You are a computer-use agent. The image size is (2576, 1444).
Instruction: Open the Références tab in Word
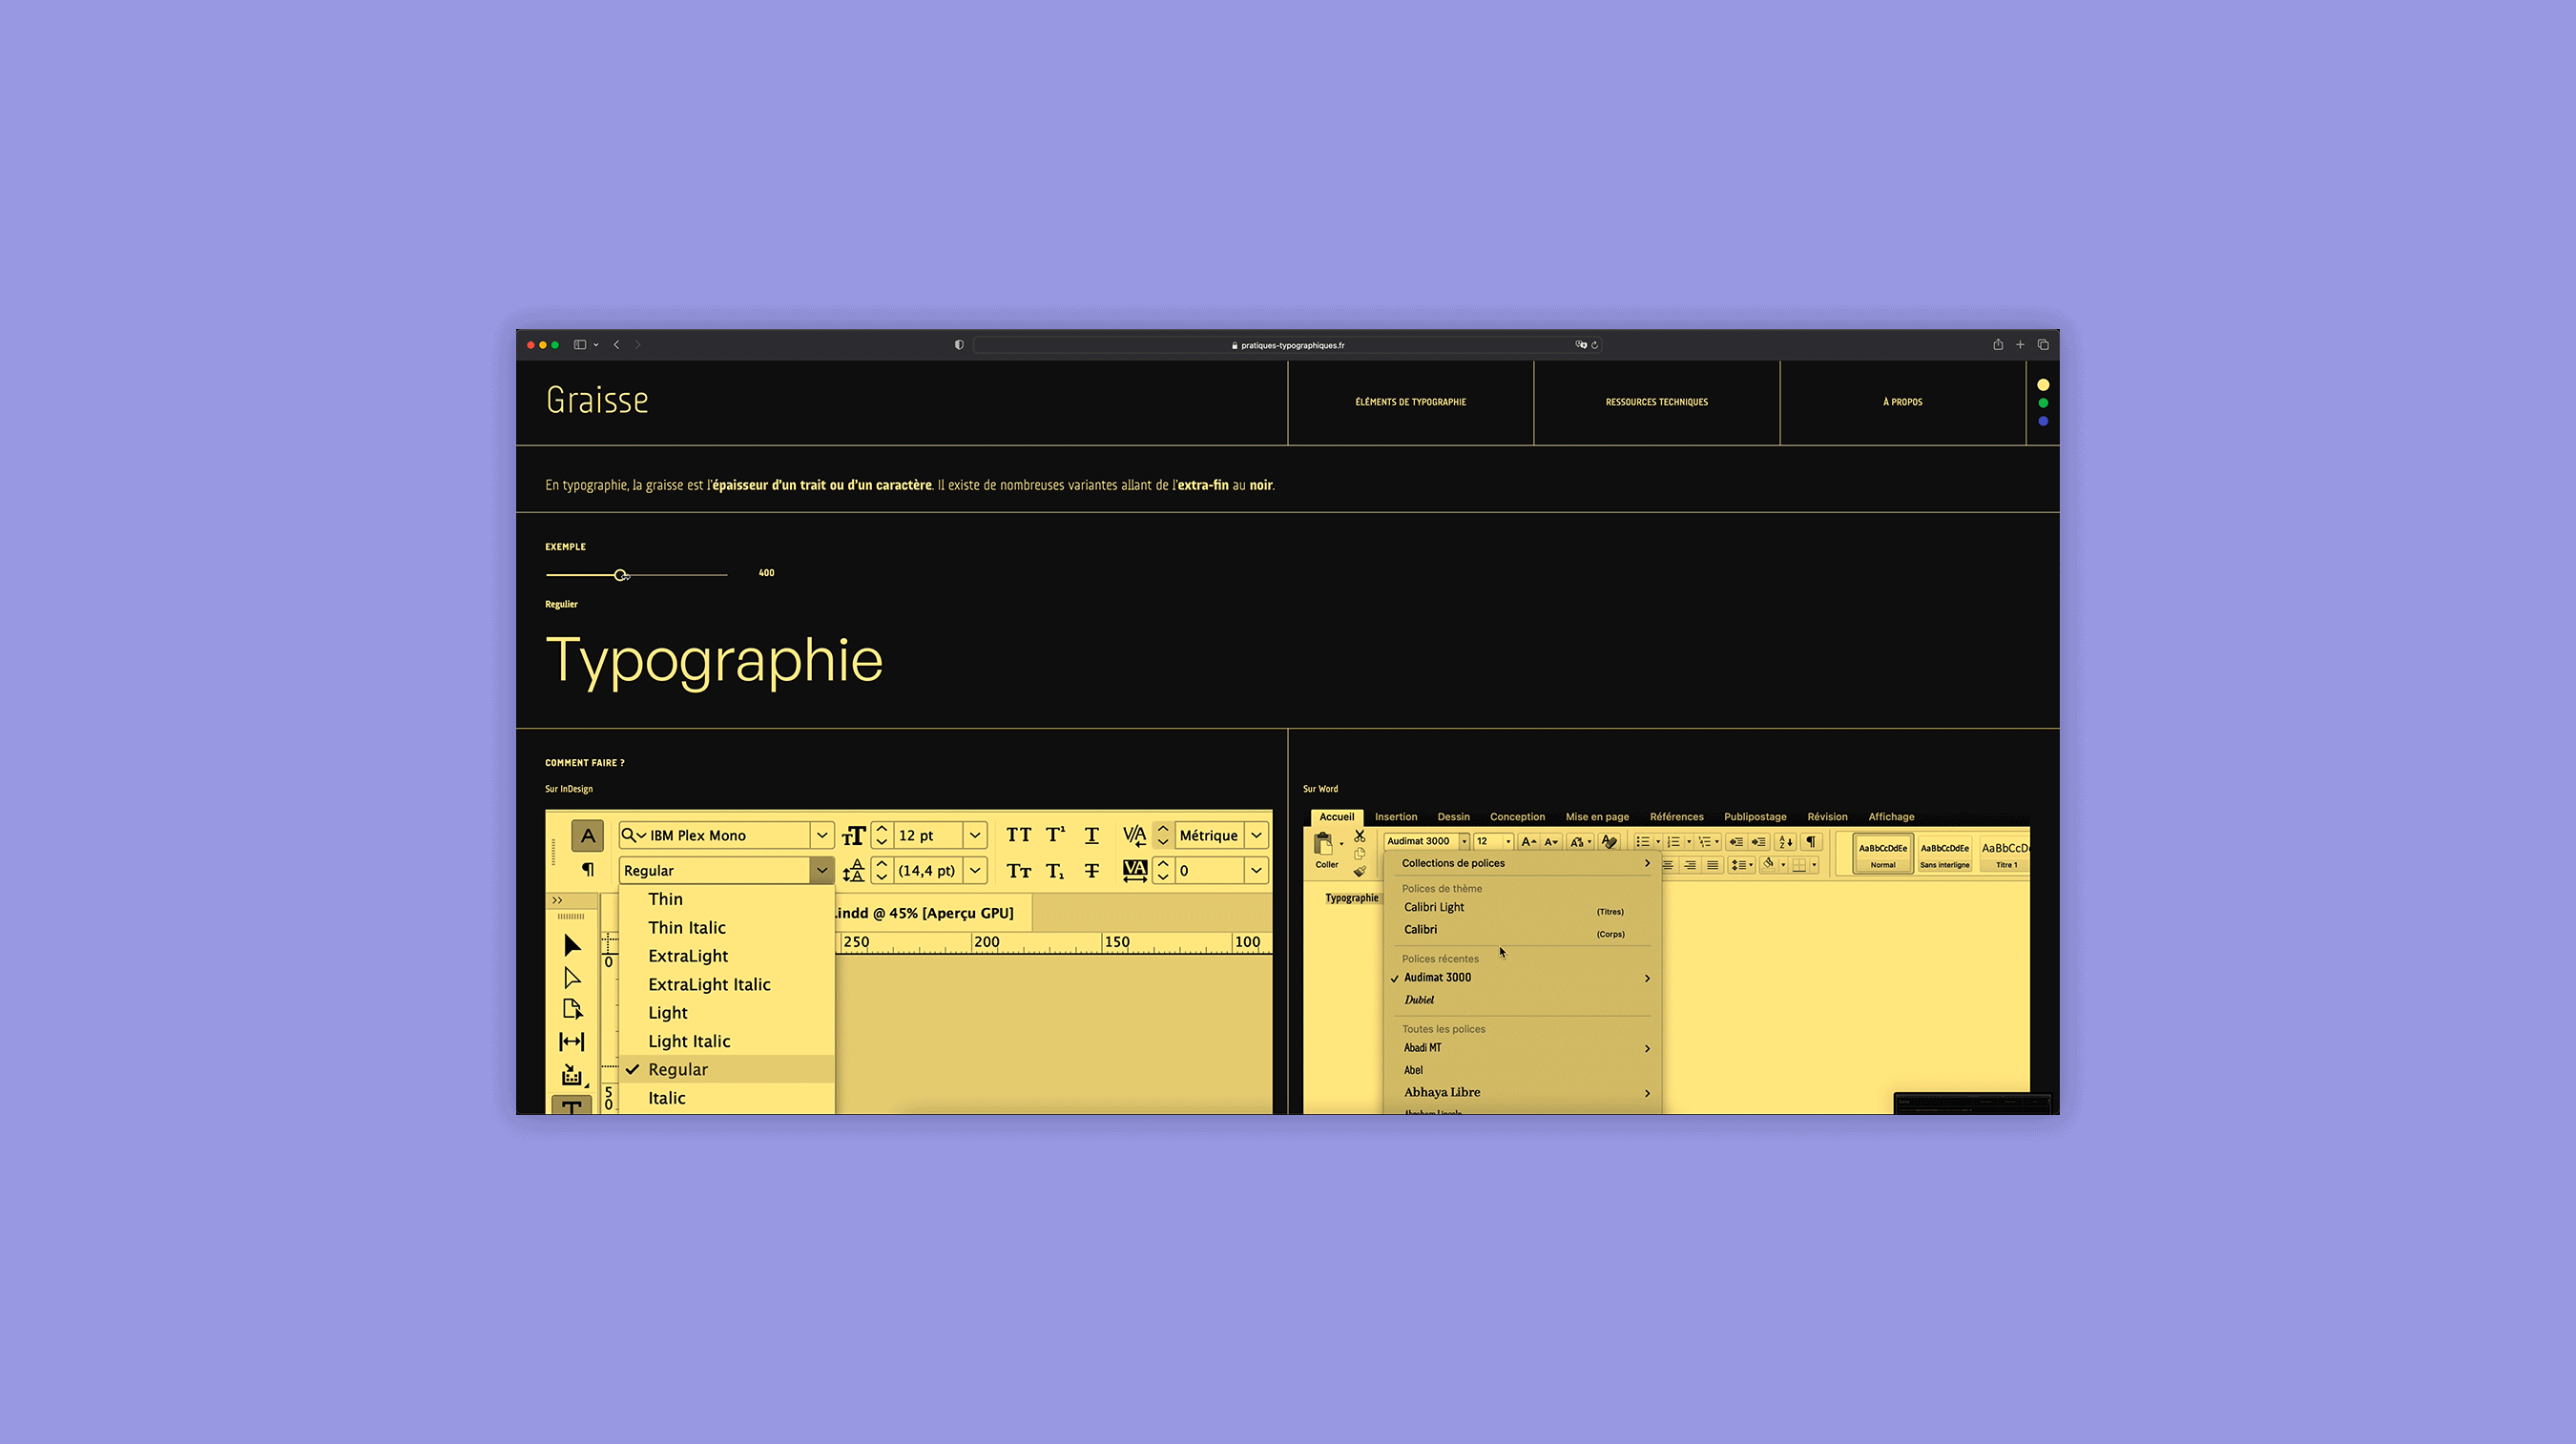pos(1676,817)
